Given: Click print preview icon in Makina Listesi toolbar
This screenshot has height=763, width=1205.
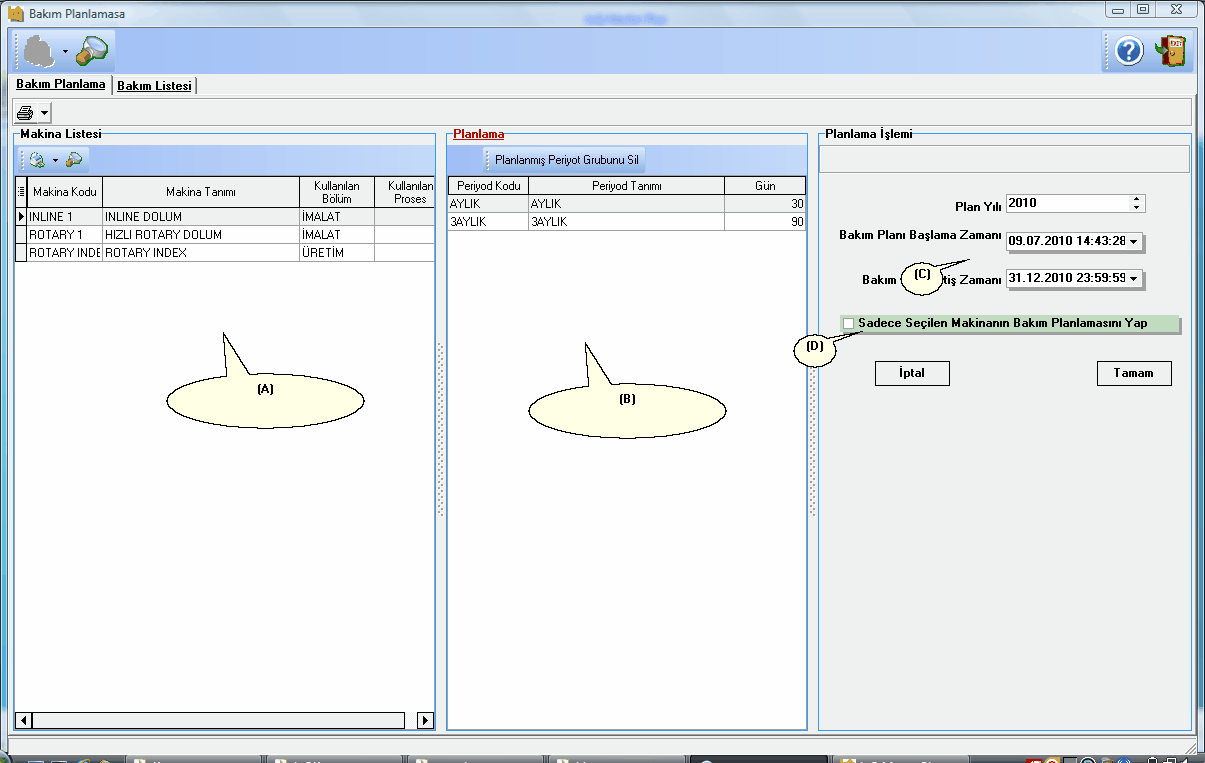Looking at the screenshot, I should coord(37,159).
